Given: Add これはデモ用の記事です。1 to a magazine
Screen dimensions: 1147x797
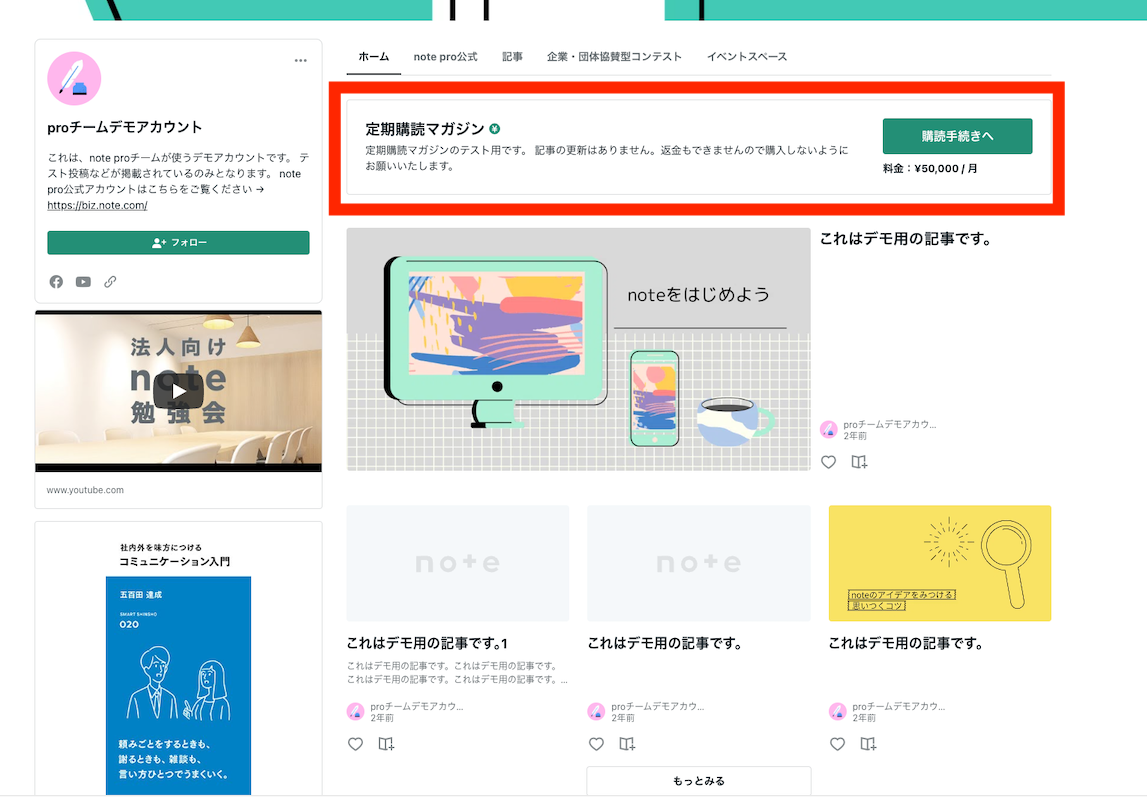Looking at the screenshot, I should pyautogui.click(x=386, y=744).
